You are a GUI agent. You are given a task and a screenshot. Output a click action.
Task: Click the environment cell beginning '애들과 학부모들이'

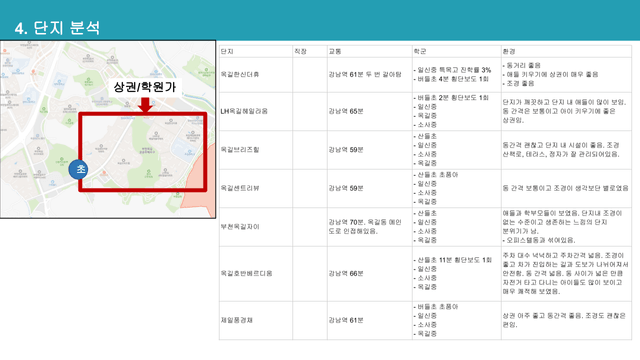pos(566,227)
